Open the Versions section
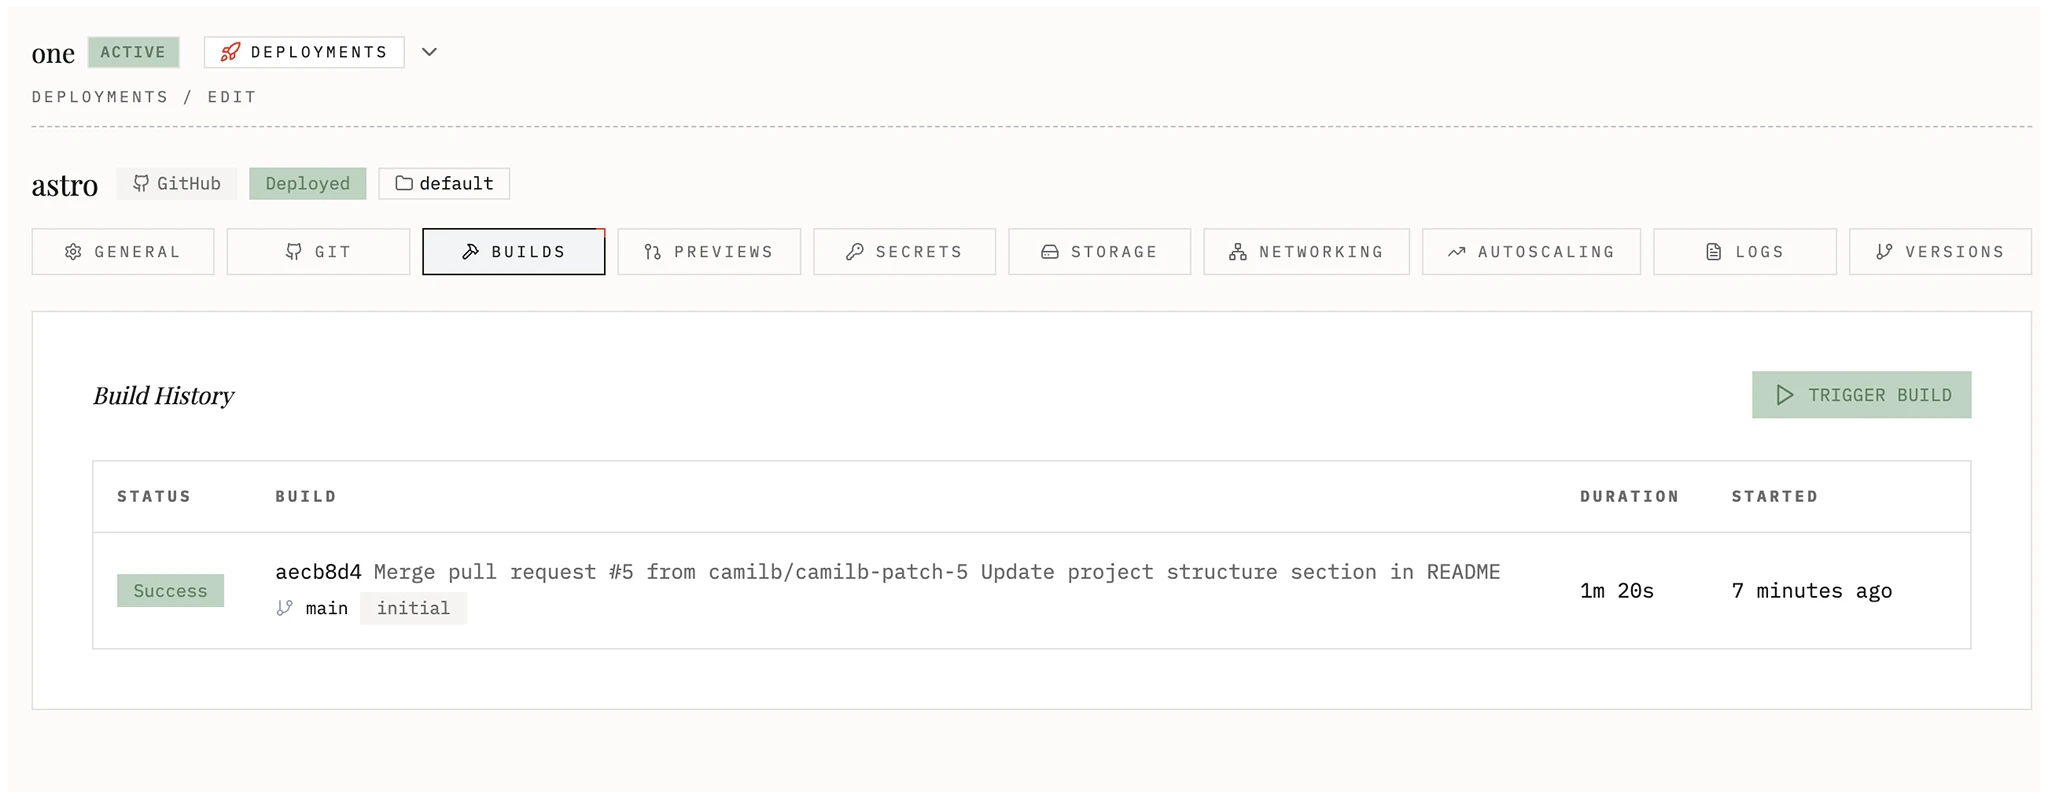Image resolution: width=2048 pixels, height=799 pixels. point(1940,252)
